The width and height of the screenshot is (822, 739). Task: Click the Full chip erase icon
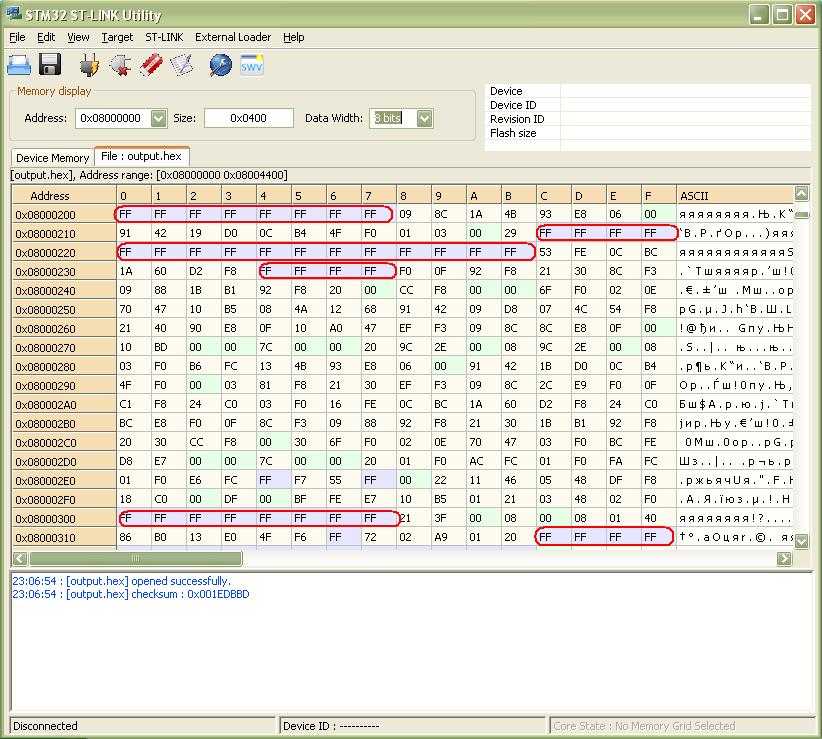tap(151, 66)
